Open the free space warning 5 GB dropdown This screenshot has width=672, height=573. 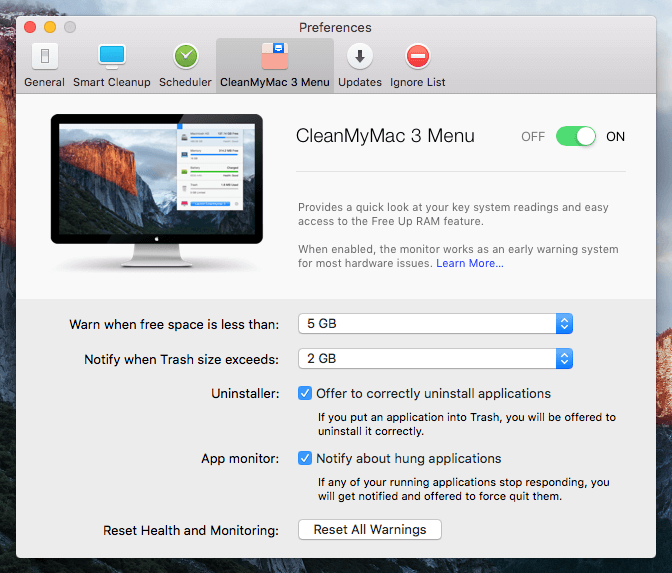[435, 324]
